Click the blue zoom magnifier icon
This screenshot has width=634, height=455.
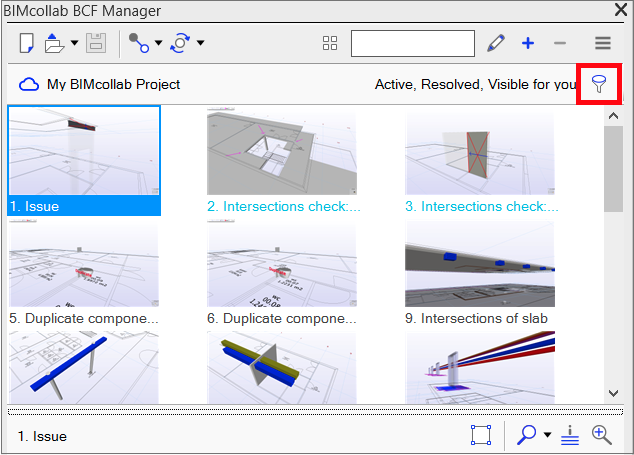click(x=526, y=435)
